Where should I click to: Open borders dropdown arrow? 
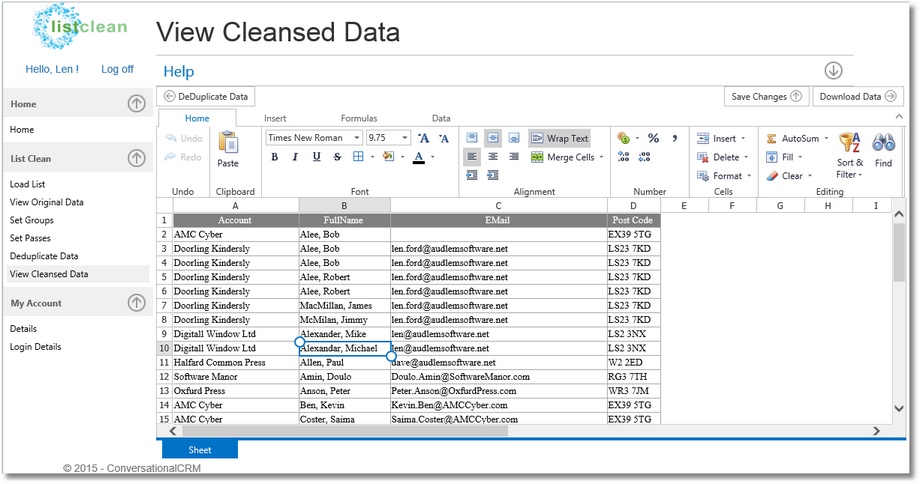pyautogui.click(x=372, y=157)
